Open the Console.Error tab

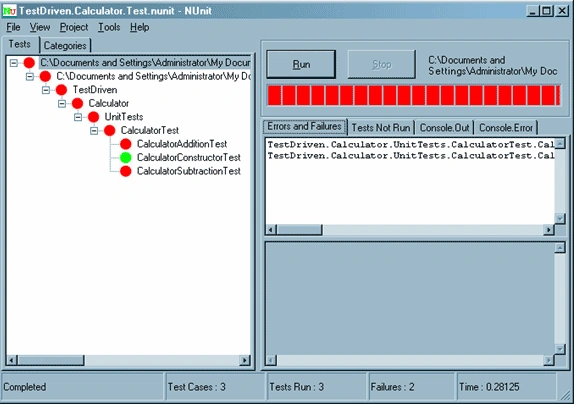pos(506,128)
